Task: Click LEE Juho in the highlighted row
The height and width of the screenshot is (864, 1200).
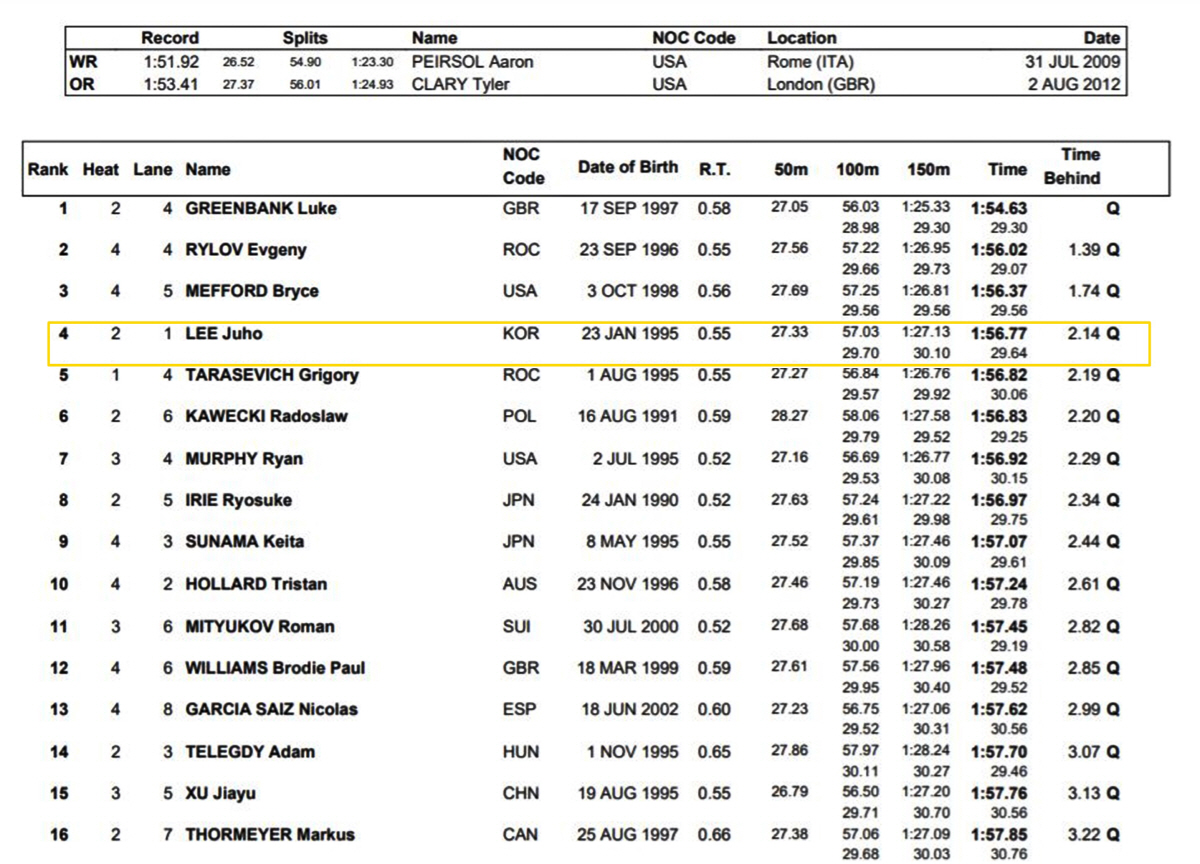Action: (x=224, y=334)
